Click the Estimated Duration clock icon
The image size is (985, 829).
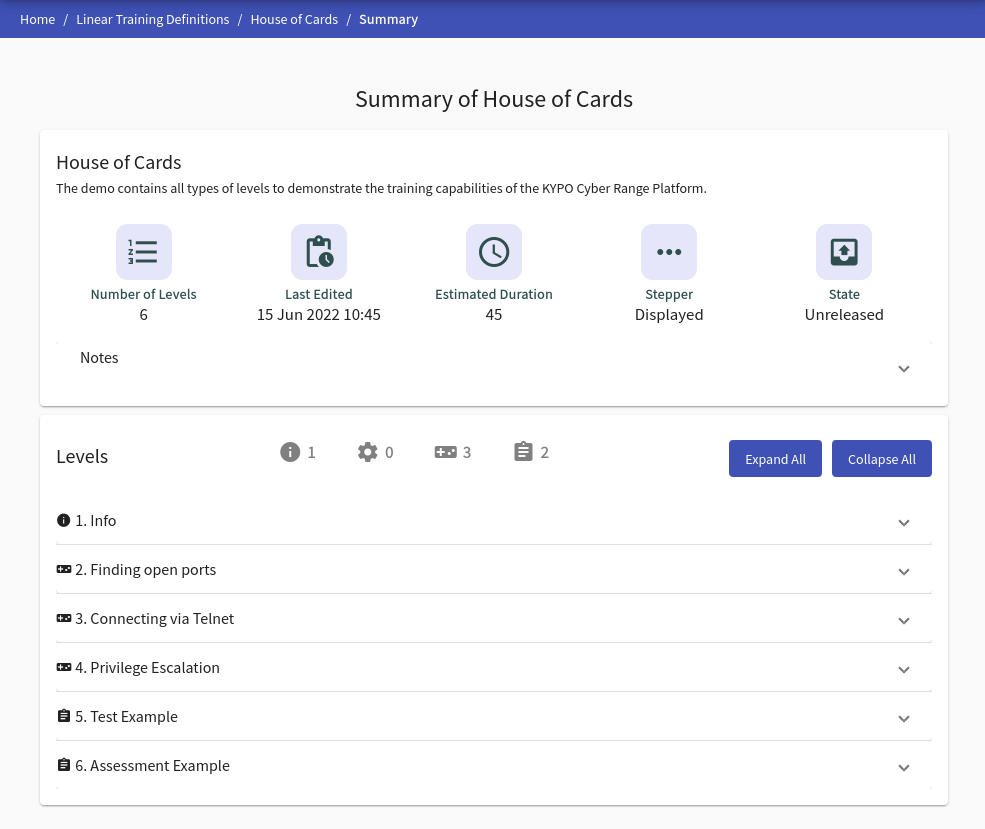494,252
